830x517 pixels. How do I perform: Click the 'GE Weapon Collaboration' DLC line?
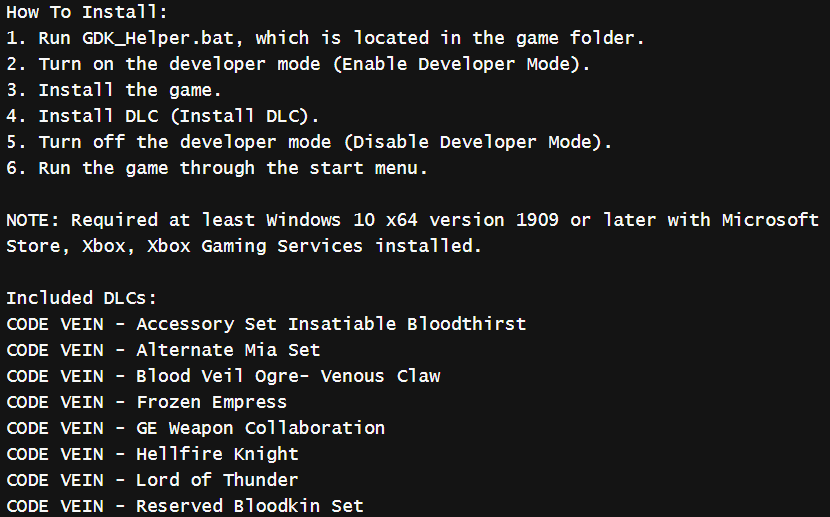pyautogui.click(x=195, y=428)
